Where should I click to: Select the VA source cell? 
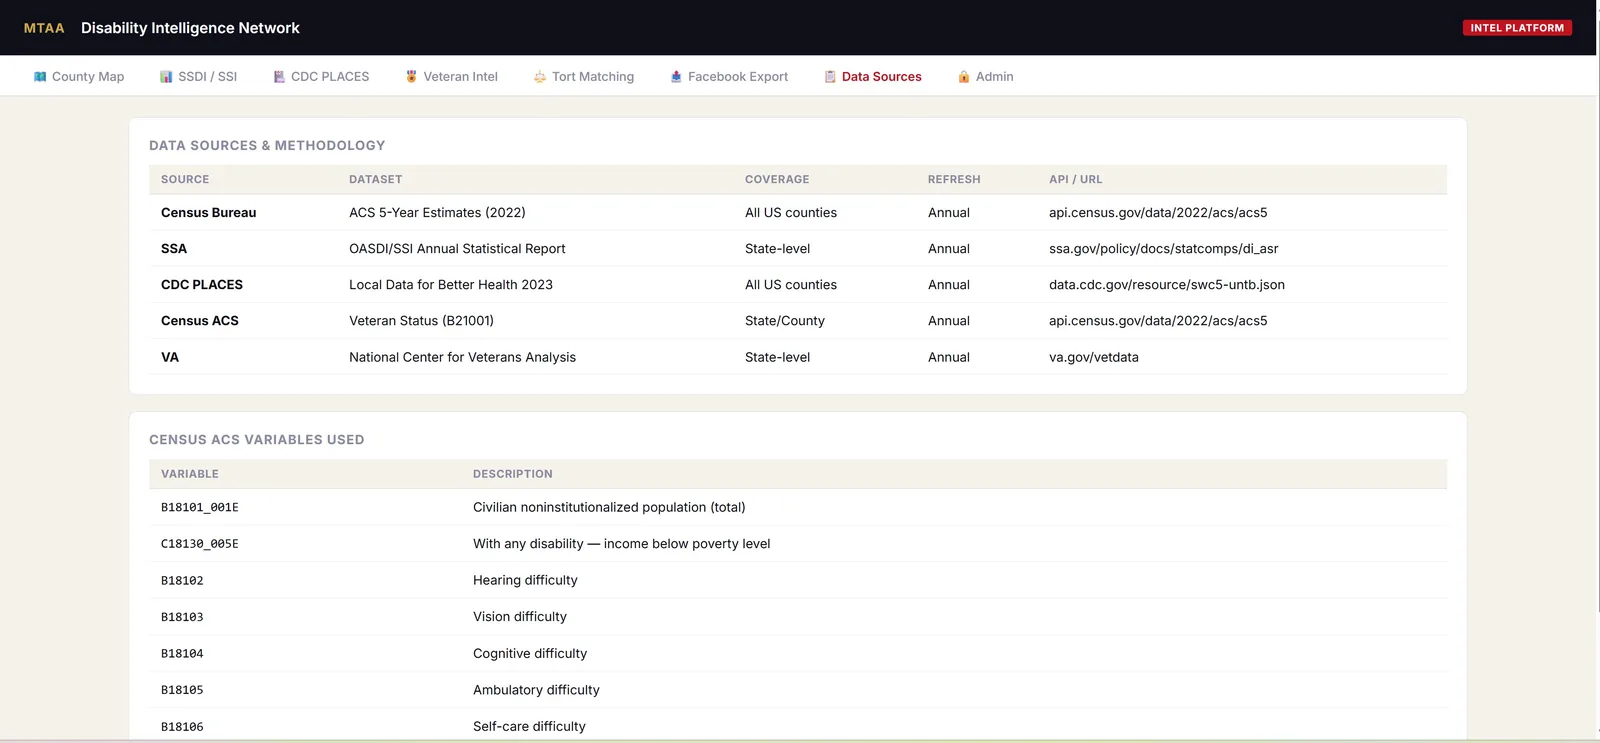click(170, 357)
